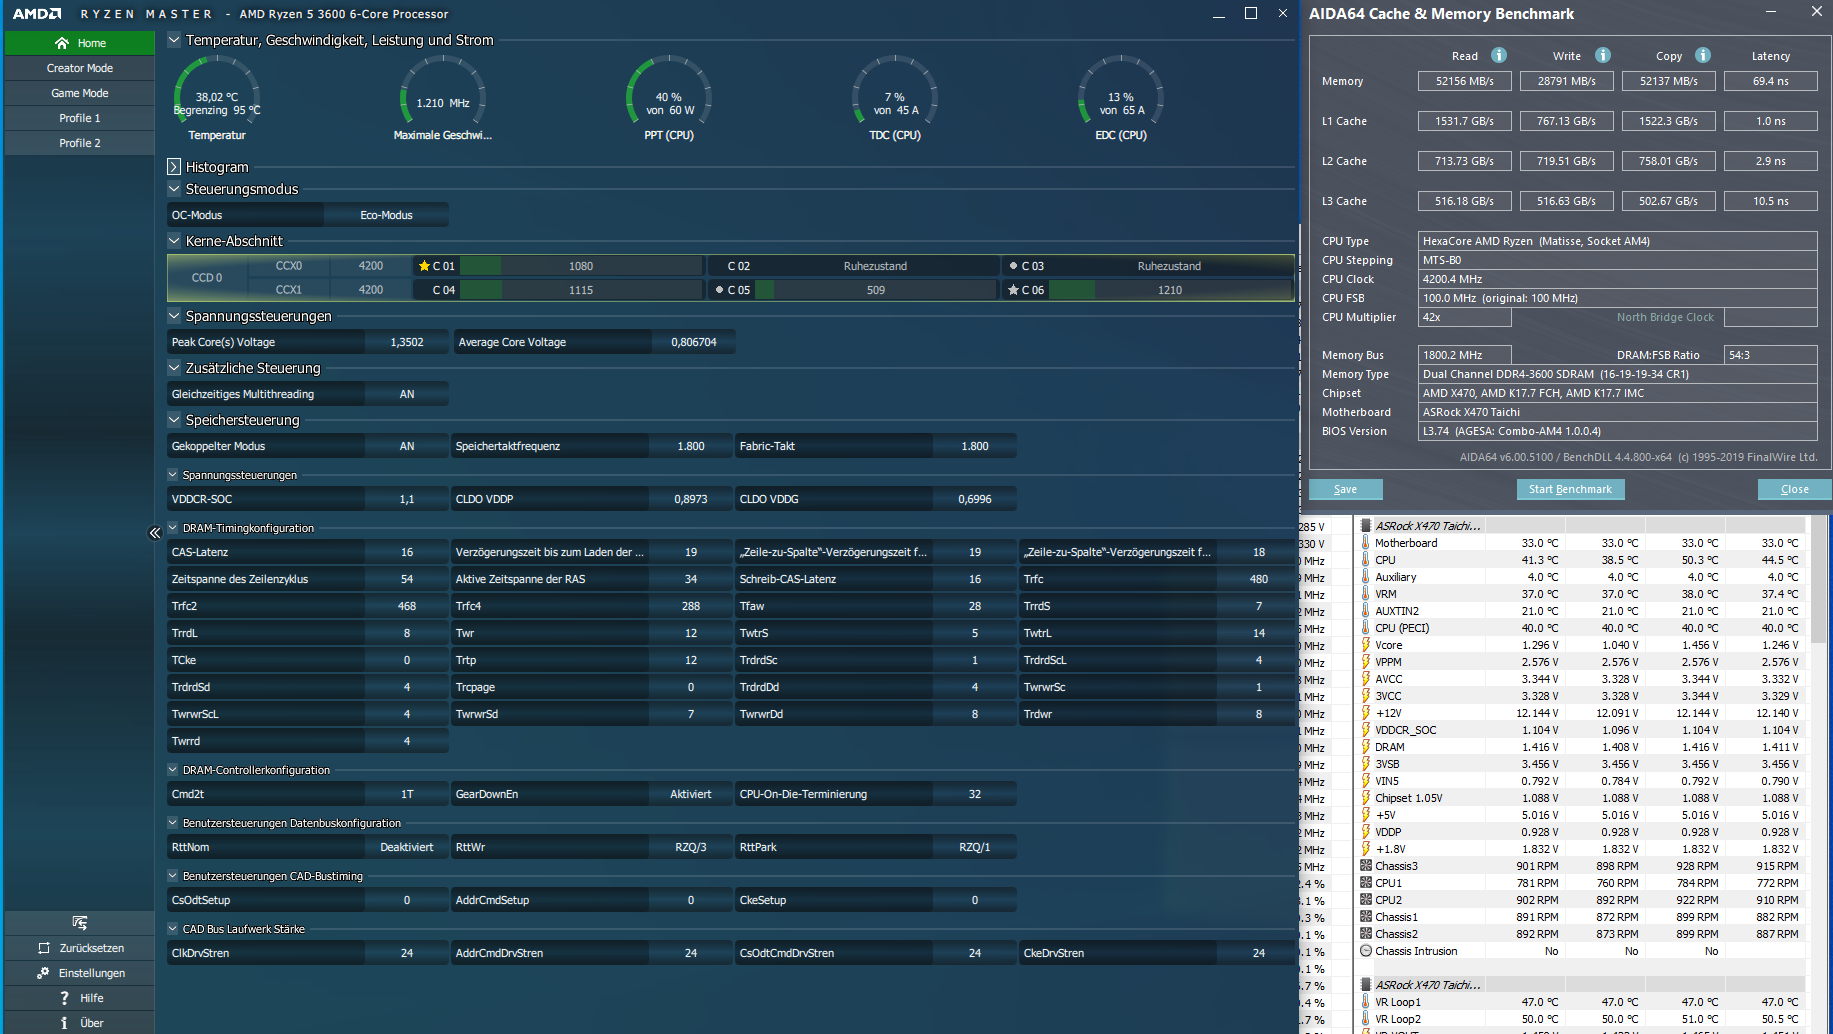
Task: Toggle Gekoppelter Modus AN setting
Action: tap(407, 446)
